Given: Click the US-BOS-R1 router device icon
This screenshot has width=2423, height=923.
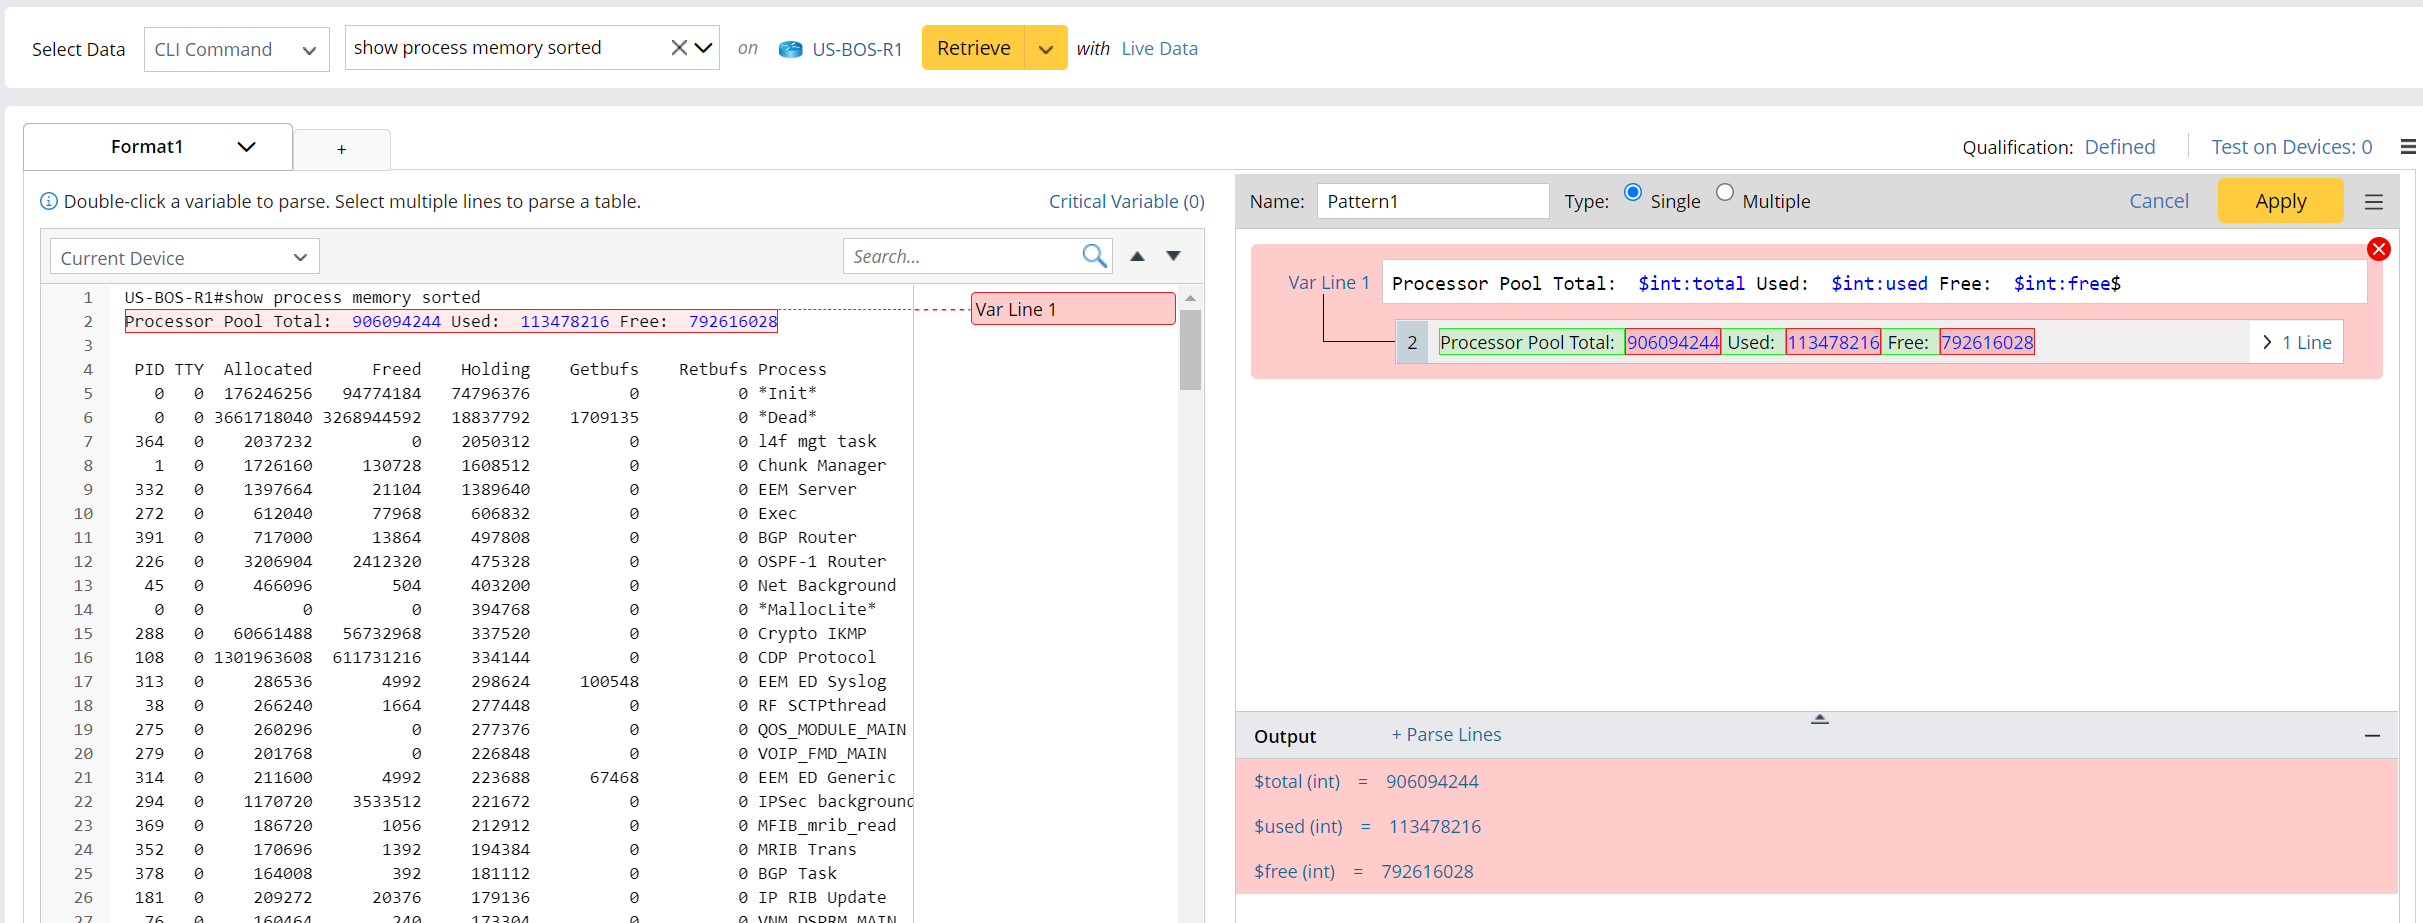Looking at the screenshot, I should click(x=790, y=49).
